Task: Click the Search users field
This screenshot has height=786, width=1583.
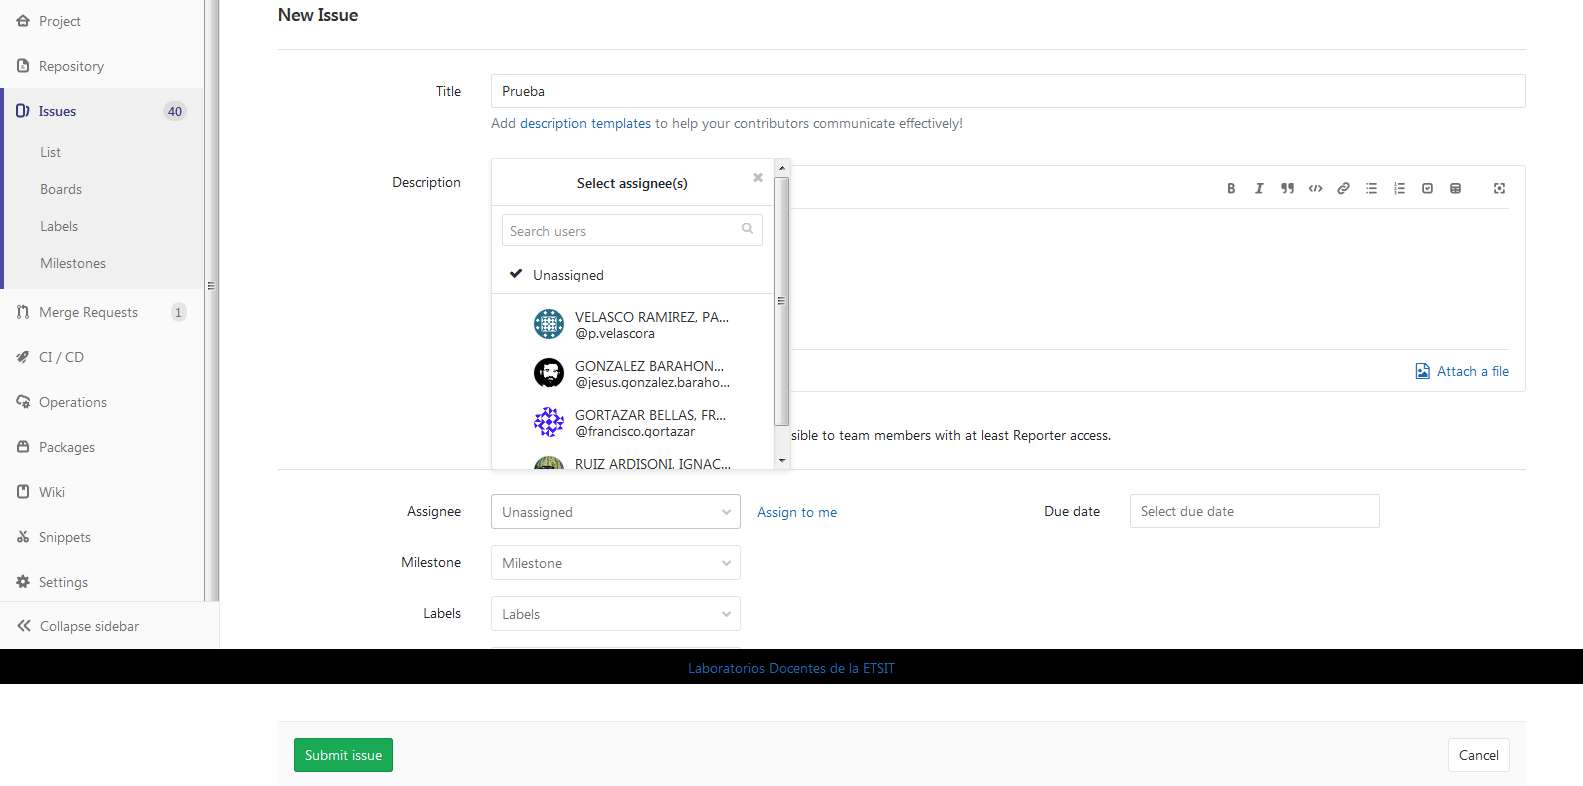Action: [622, 231]
